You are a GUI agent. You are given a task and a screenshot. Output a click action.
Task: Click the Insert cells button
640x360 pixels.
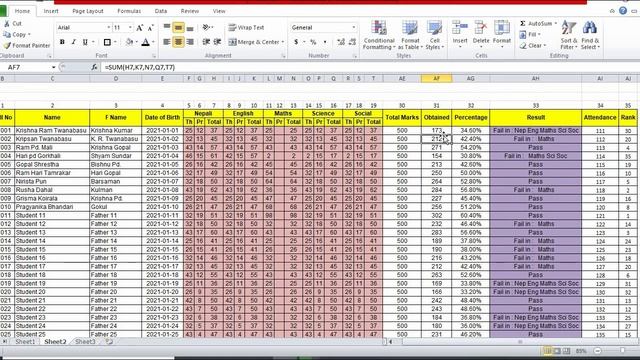[460, 34]
